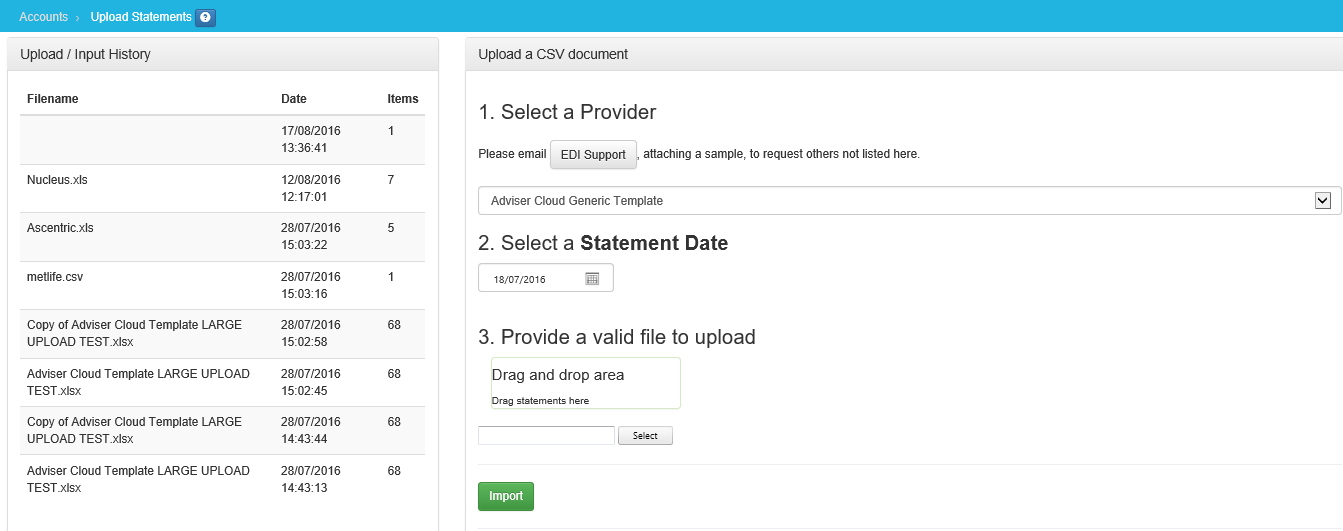Image resolution: width=1343 pixels, height=531 pixels.
Task: Click the file path text box
Action: tap(546, 436)
